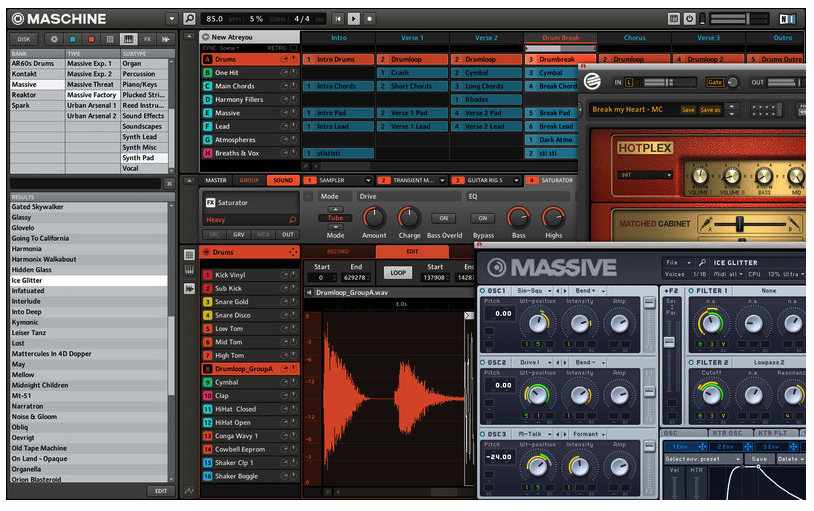Toggle the Bass Overld ON switch
814x511 pixels.
pyautogui.click(x=443, y=218)
